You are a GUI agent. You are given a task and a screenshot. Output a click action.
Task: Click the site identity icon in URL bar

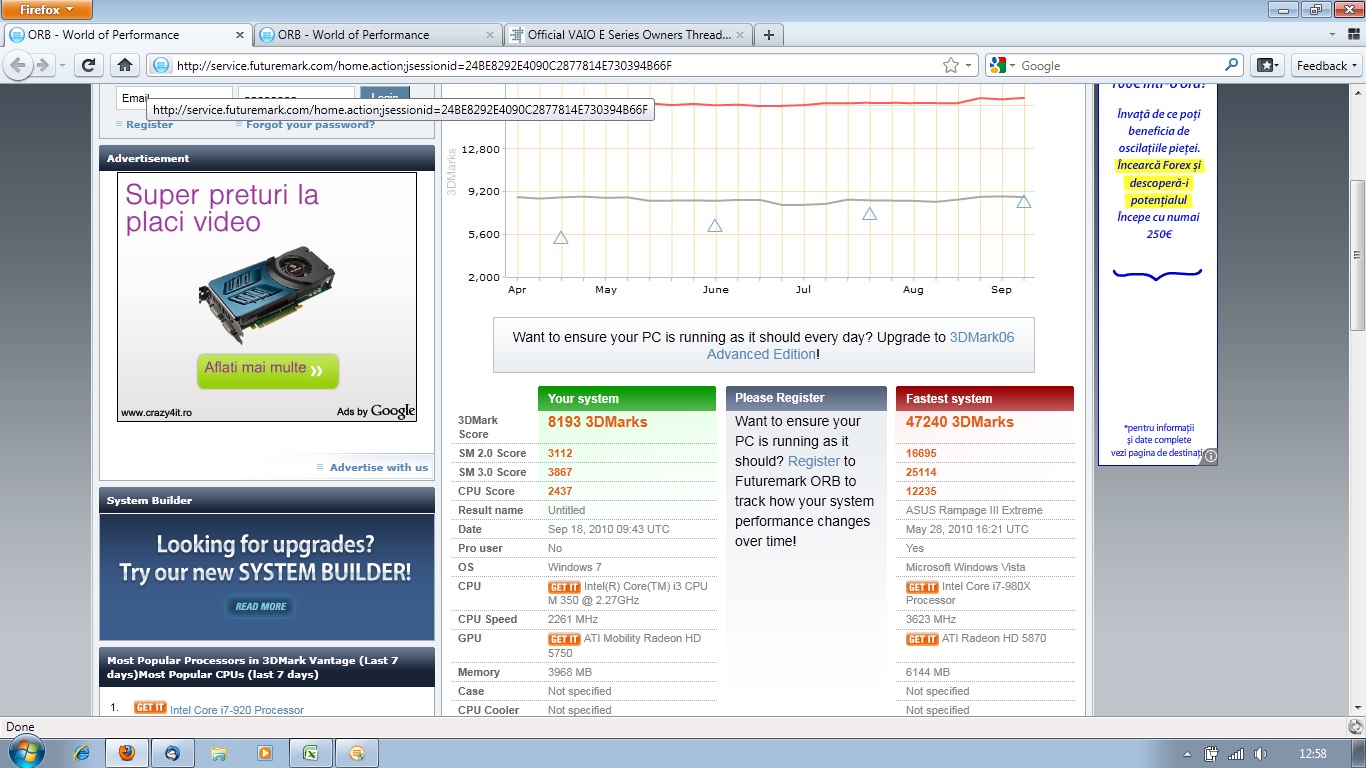[161, 65]
